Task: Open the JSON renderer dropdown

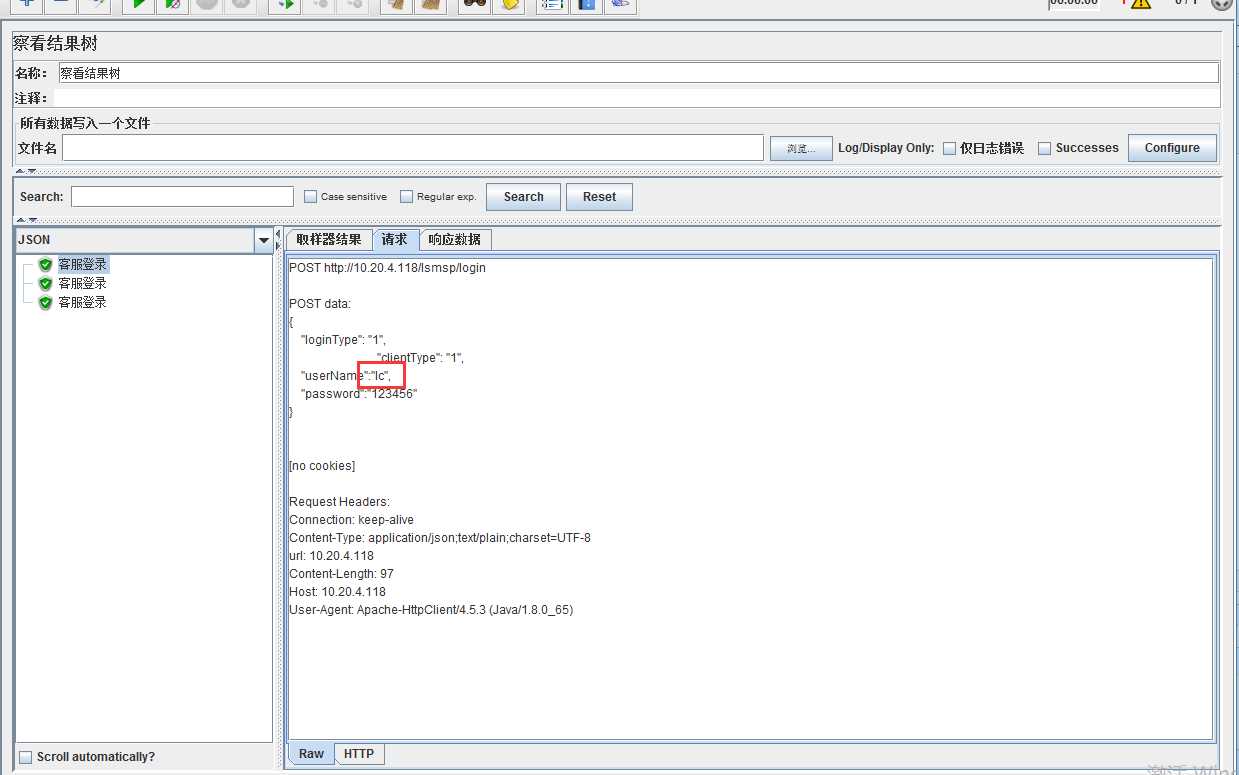Action: [264, 240]
